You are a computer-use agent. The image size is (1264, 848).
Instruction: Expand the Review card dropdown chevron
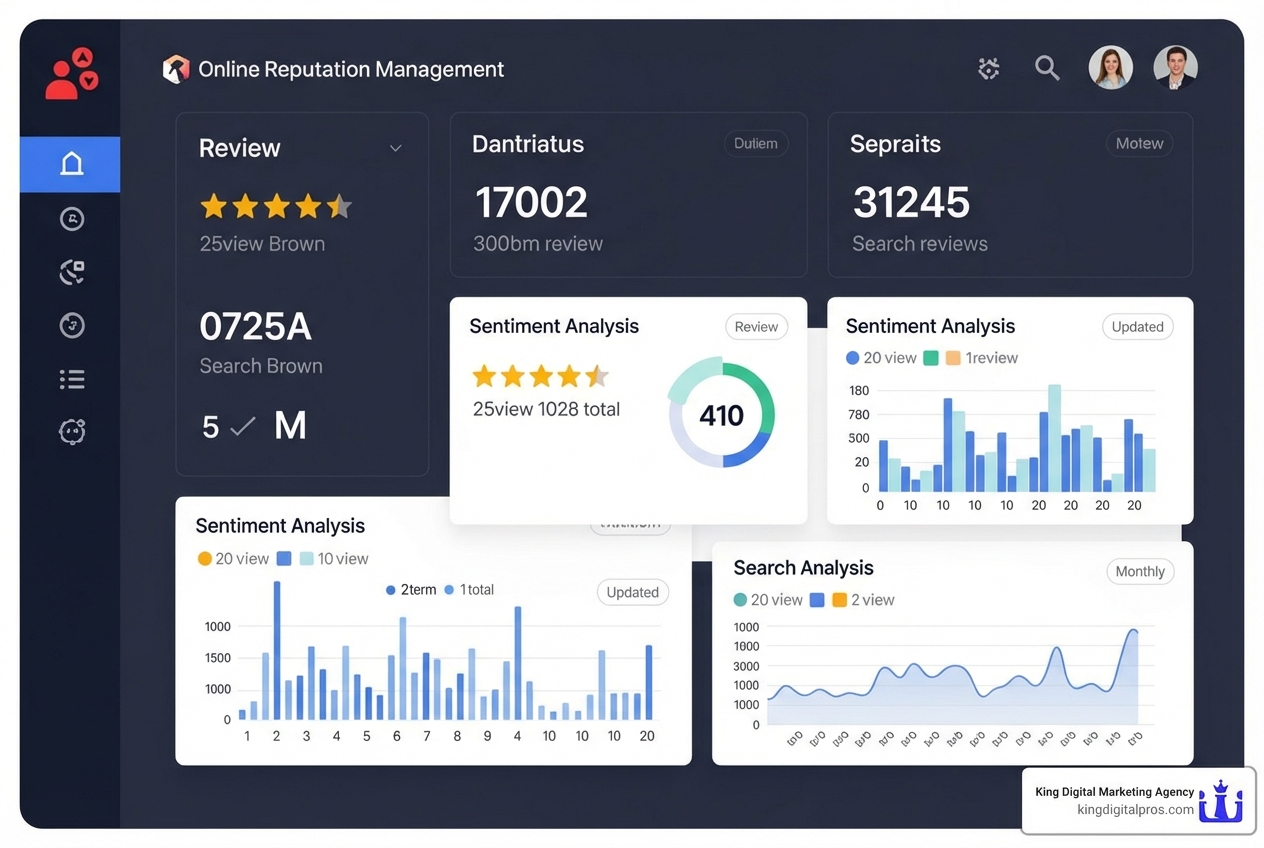(395, 147)
